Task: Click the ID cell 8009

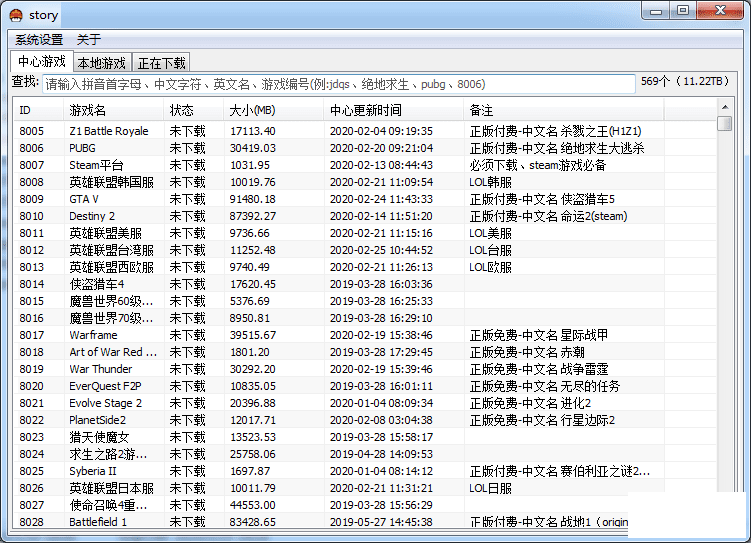Action: (32, 199)
